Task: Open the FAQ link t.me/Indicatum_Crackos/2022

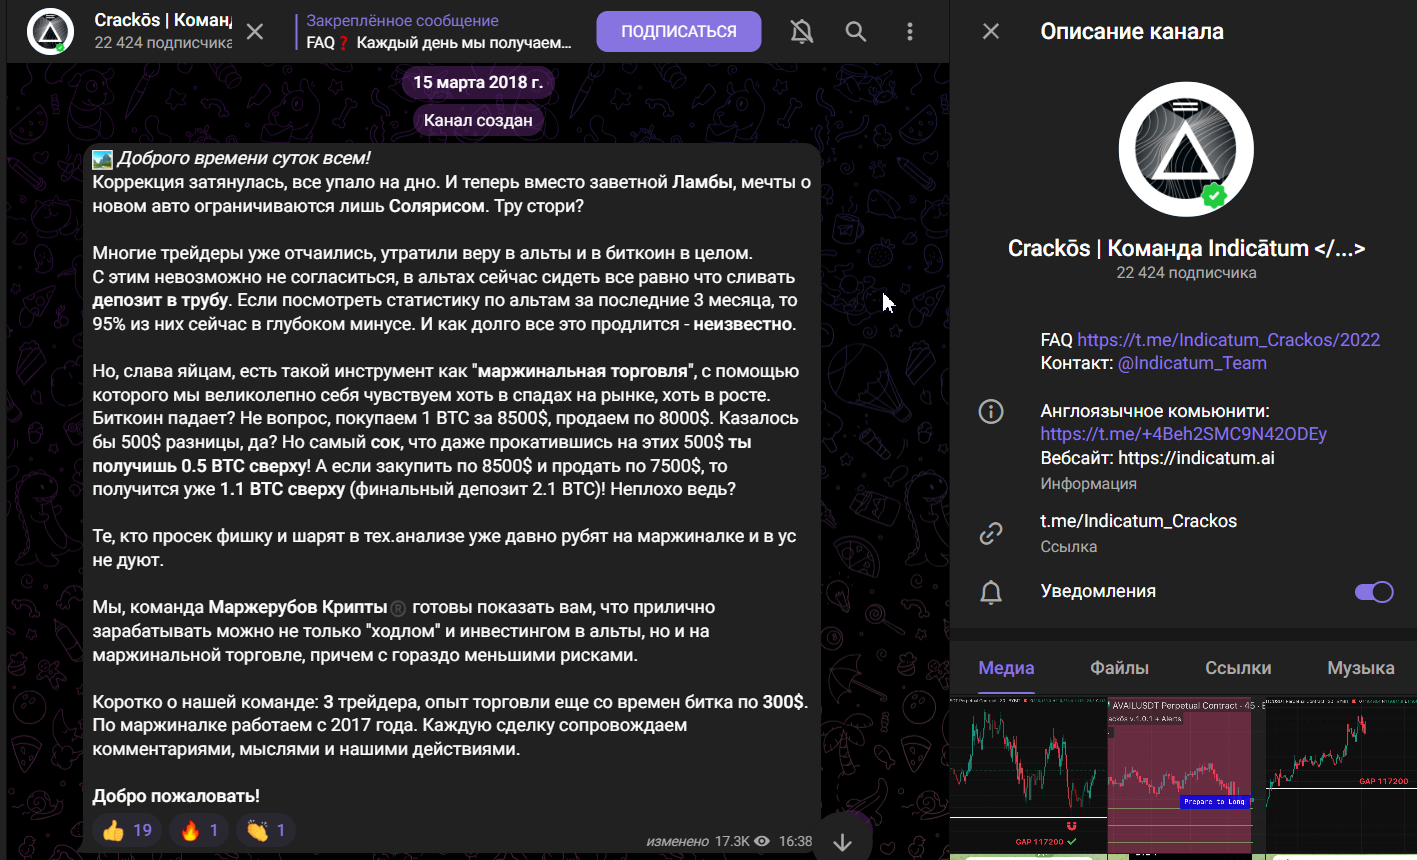Action: [x=1229, y=339]
